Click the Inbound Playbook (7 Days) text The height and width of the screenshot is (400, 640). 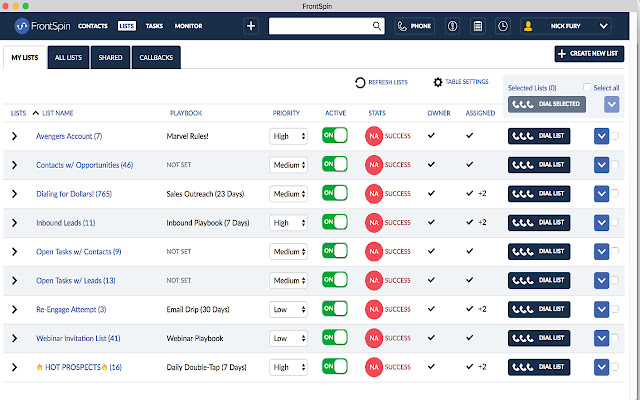click(x=208, y=223)
